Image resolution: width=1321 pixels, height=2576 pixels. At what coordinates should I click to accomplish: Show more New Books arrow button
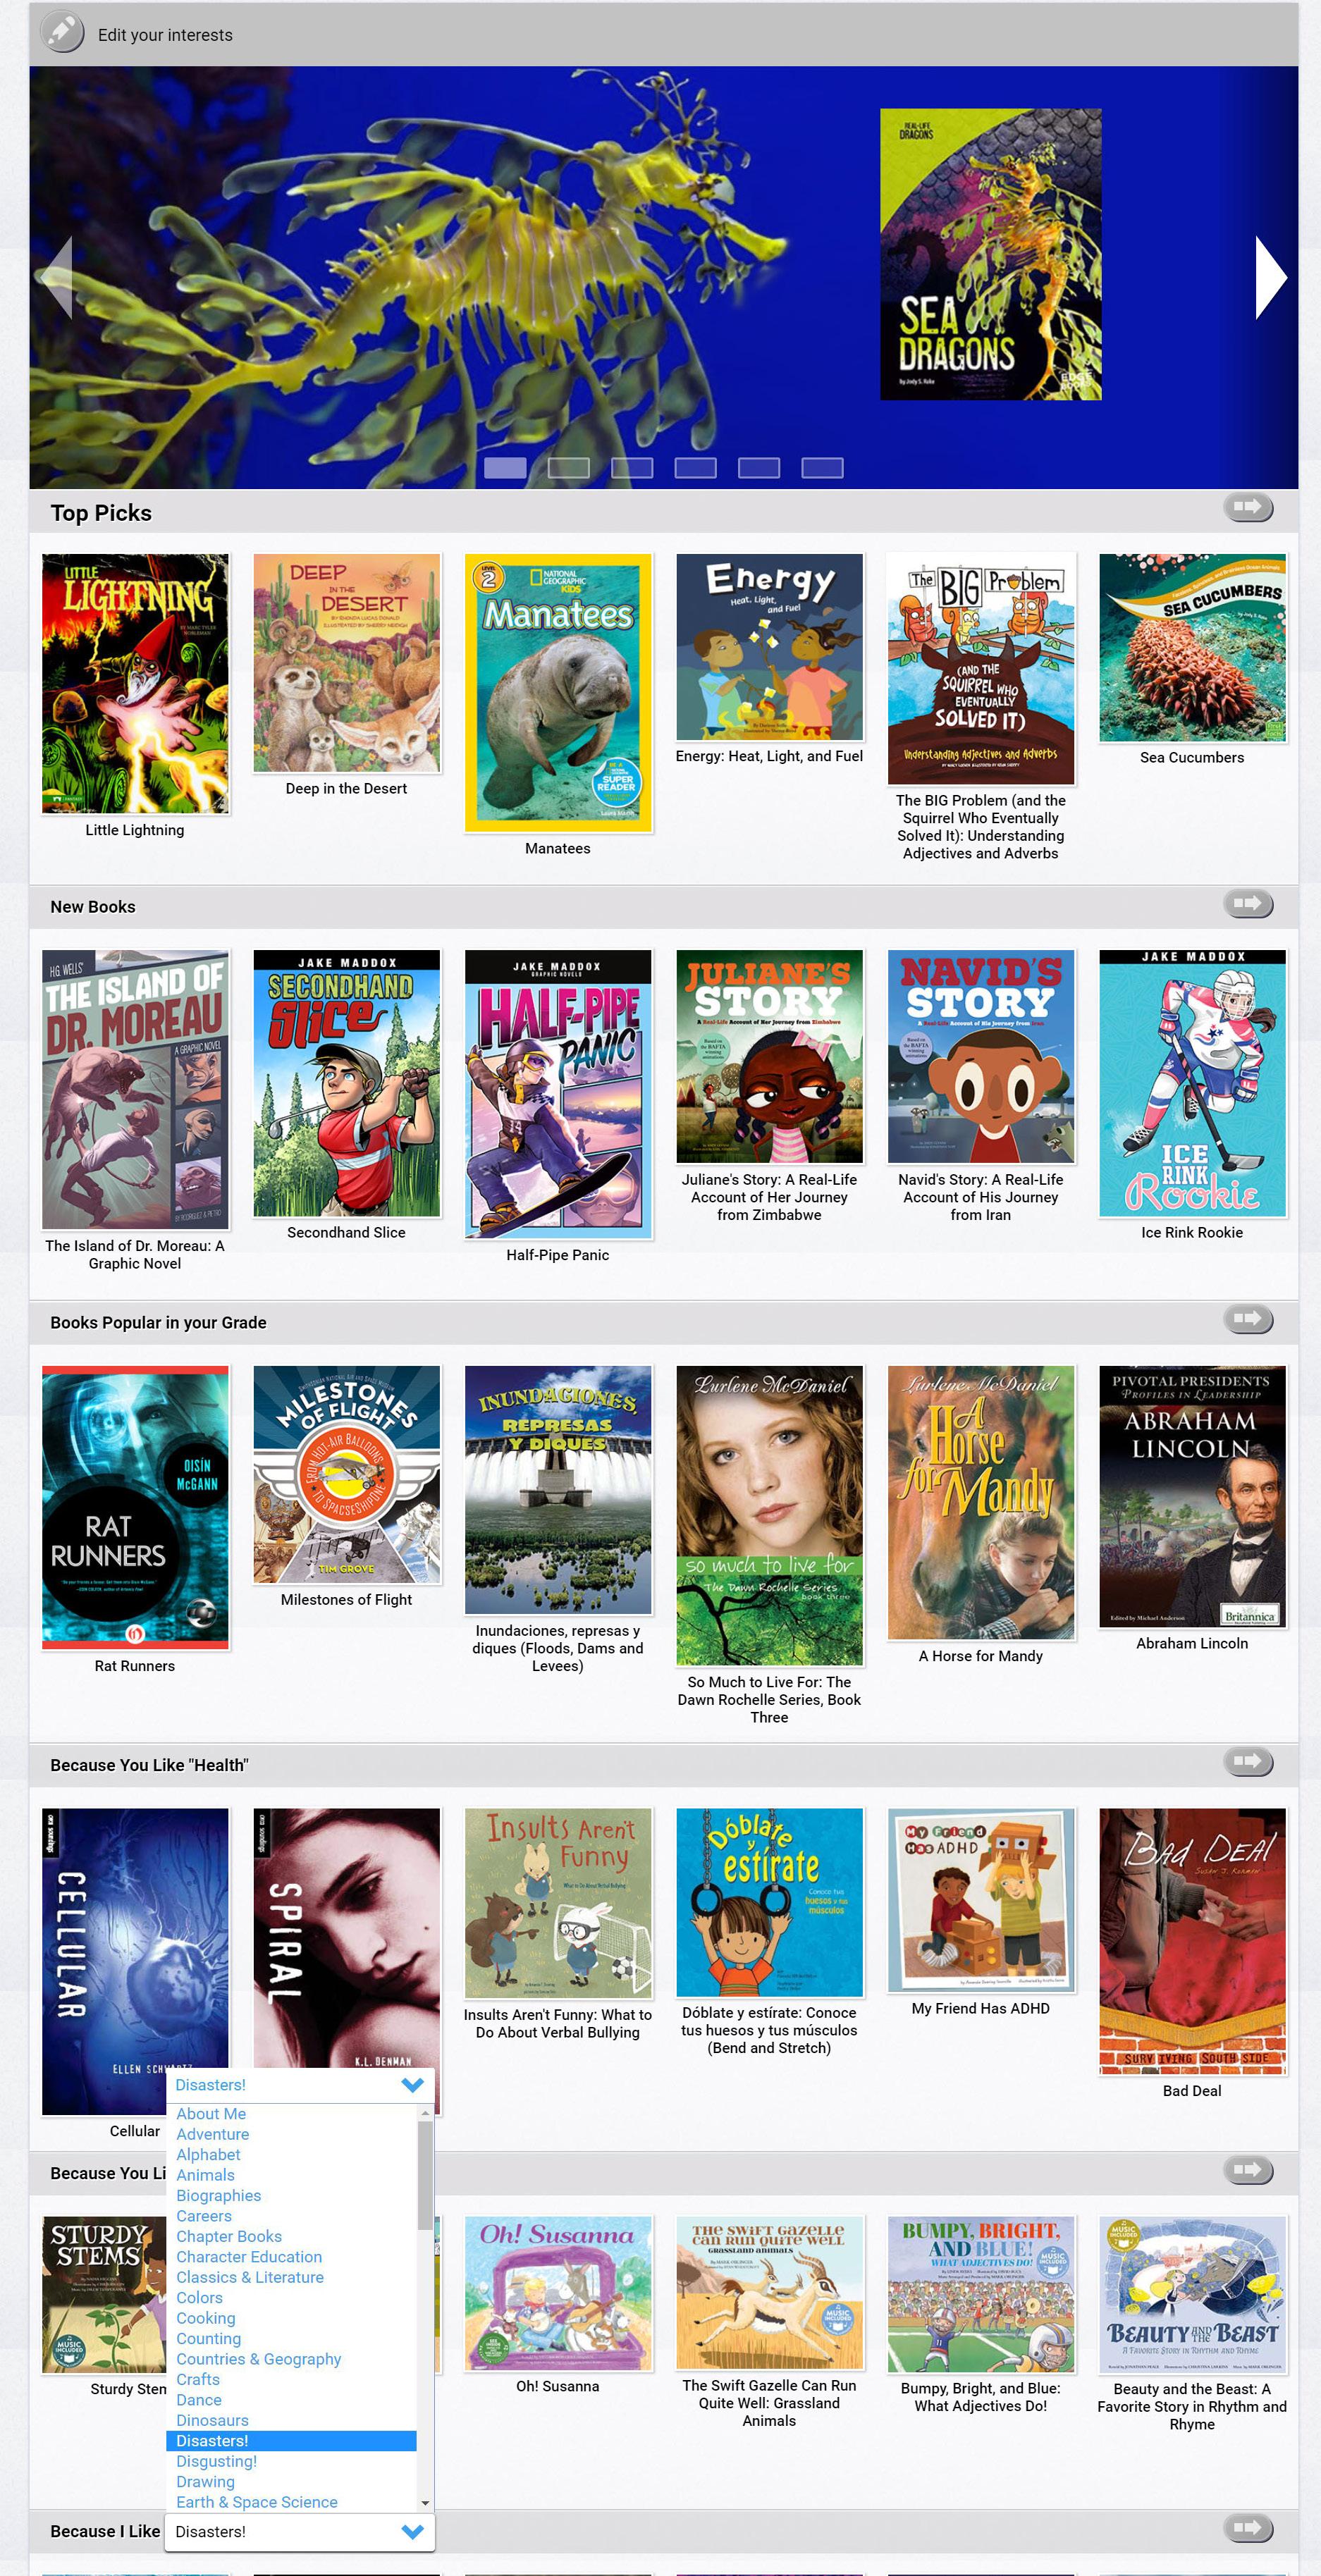(x=1248, y=904)
